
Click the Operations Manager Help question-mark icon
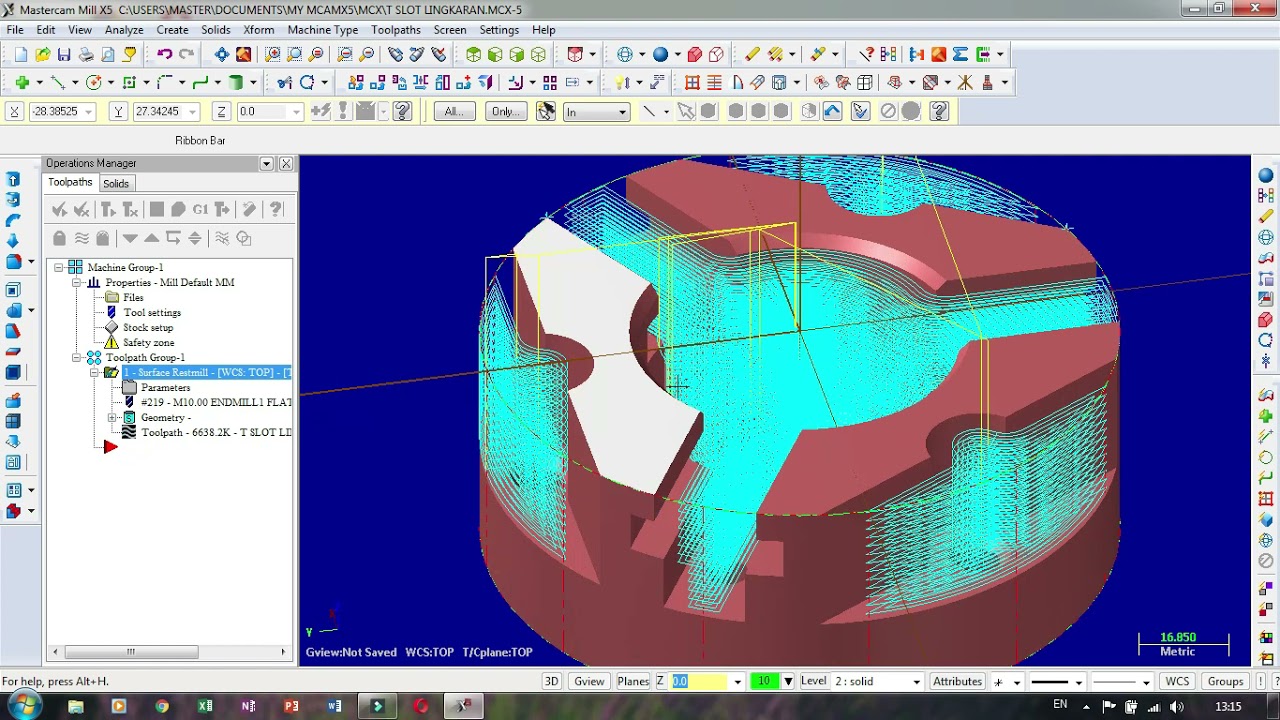coord(276,209)
